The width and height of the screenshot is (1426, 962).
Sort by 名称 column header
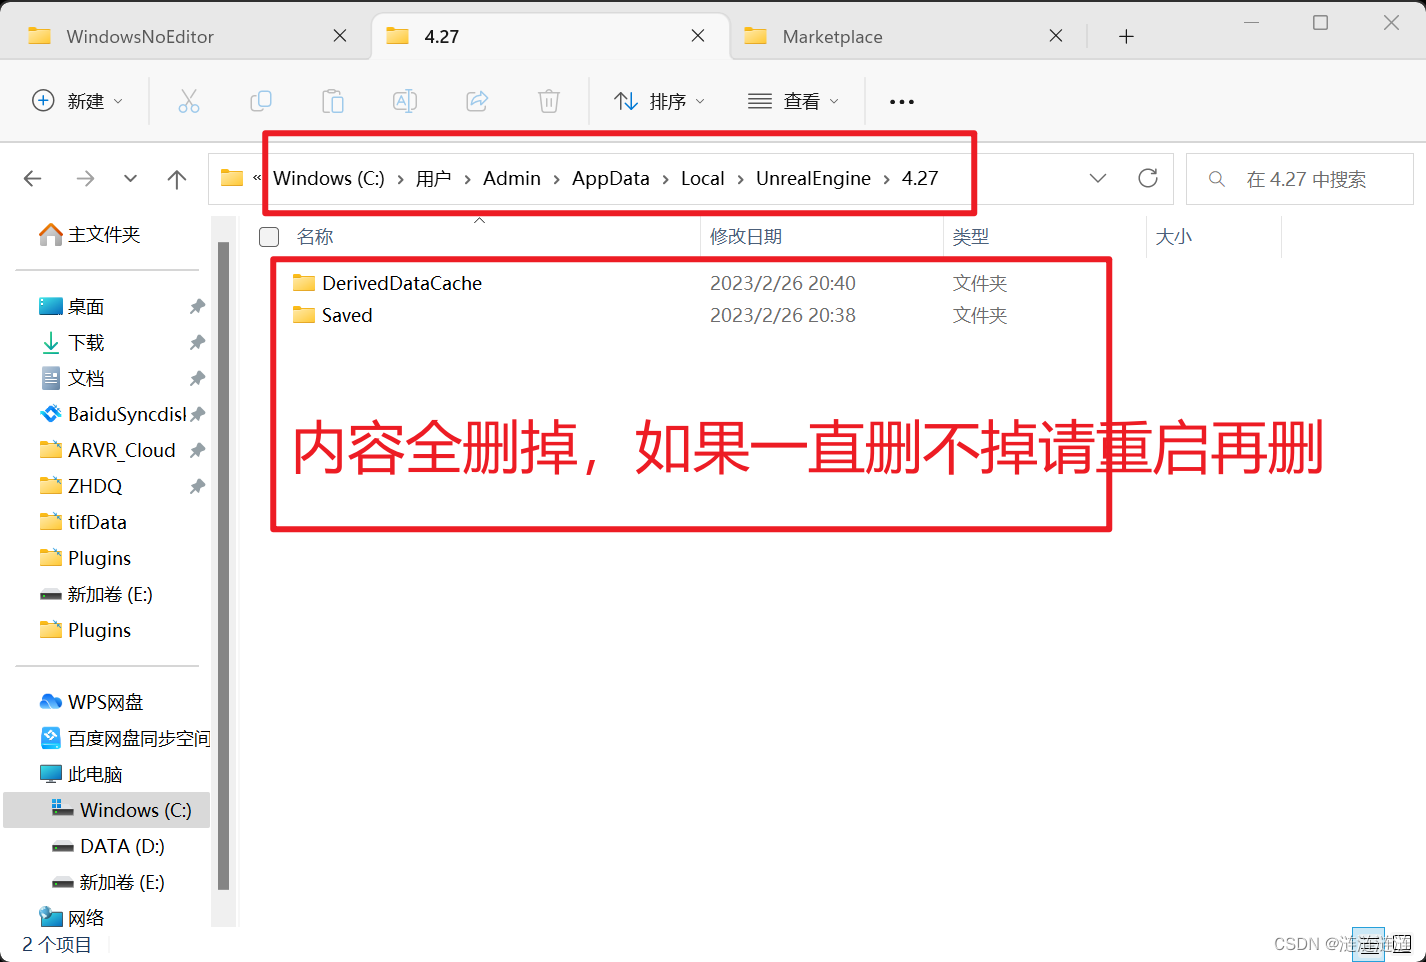(x=315, y=237)
